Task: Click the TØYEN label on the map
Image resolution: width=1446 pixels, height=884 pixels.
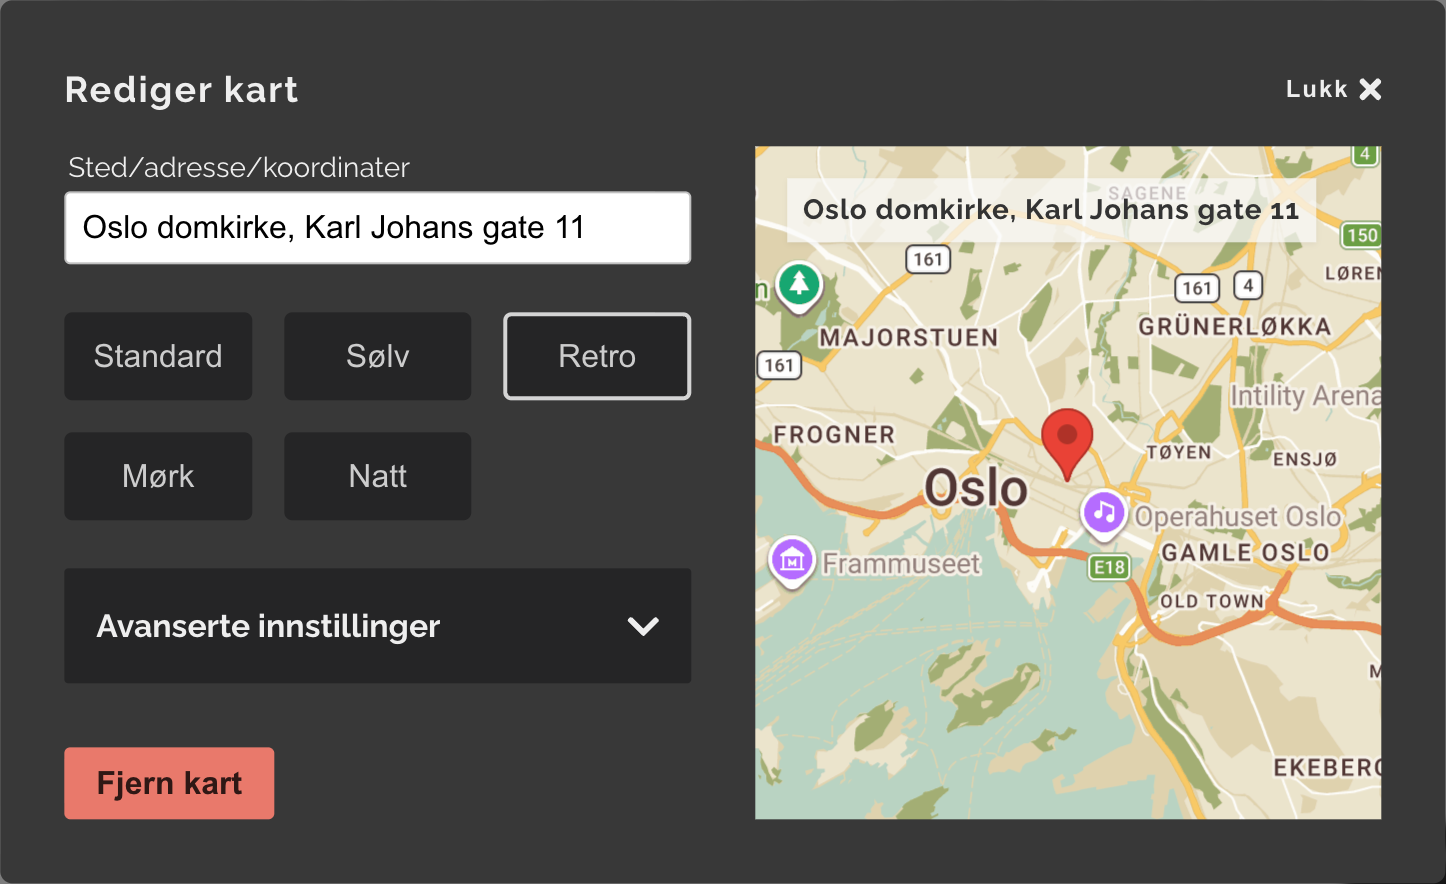Action: [x=1179, y=453]
